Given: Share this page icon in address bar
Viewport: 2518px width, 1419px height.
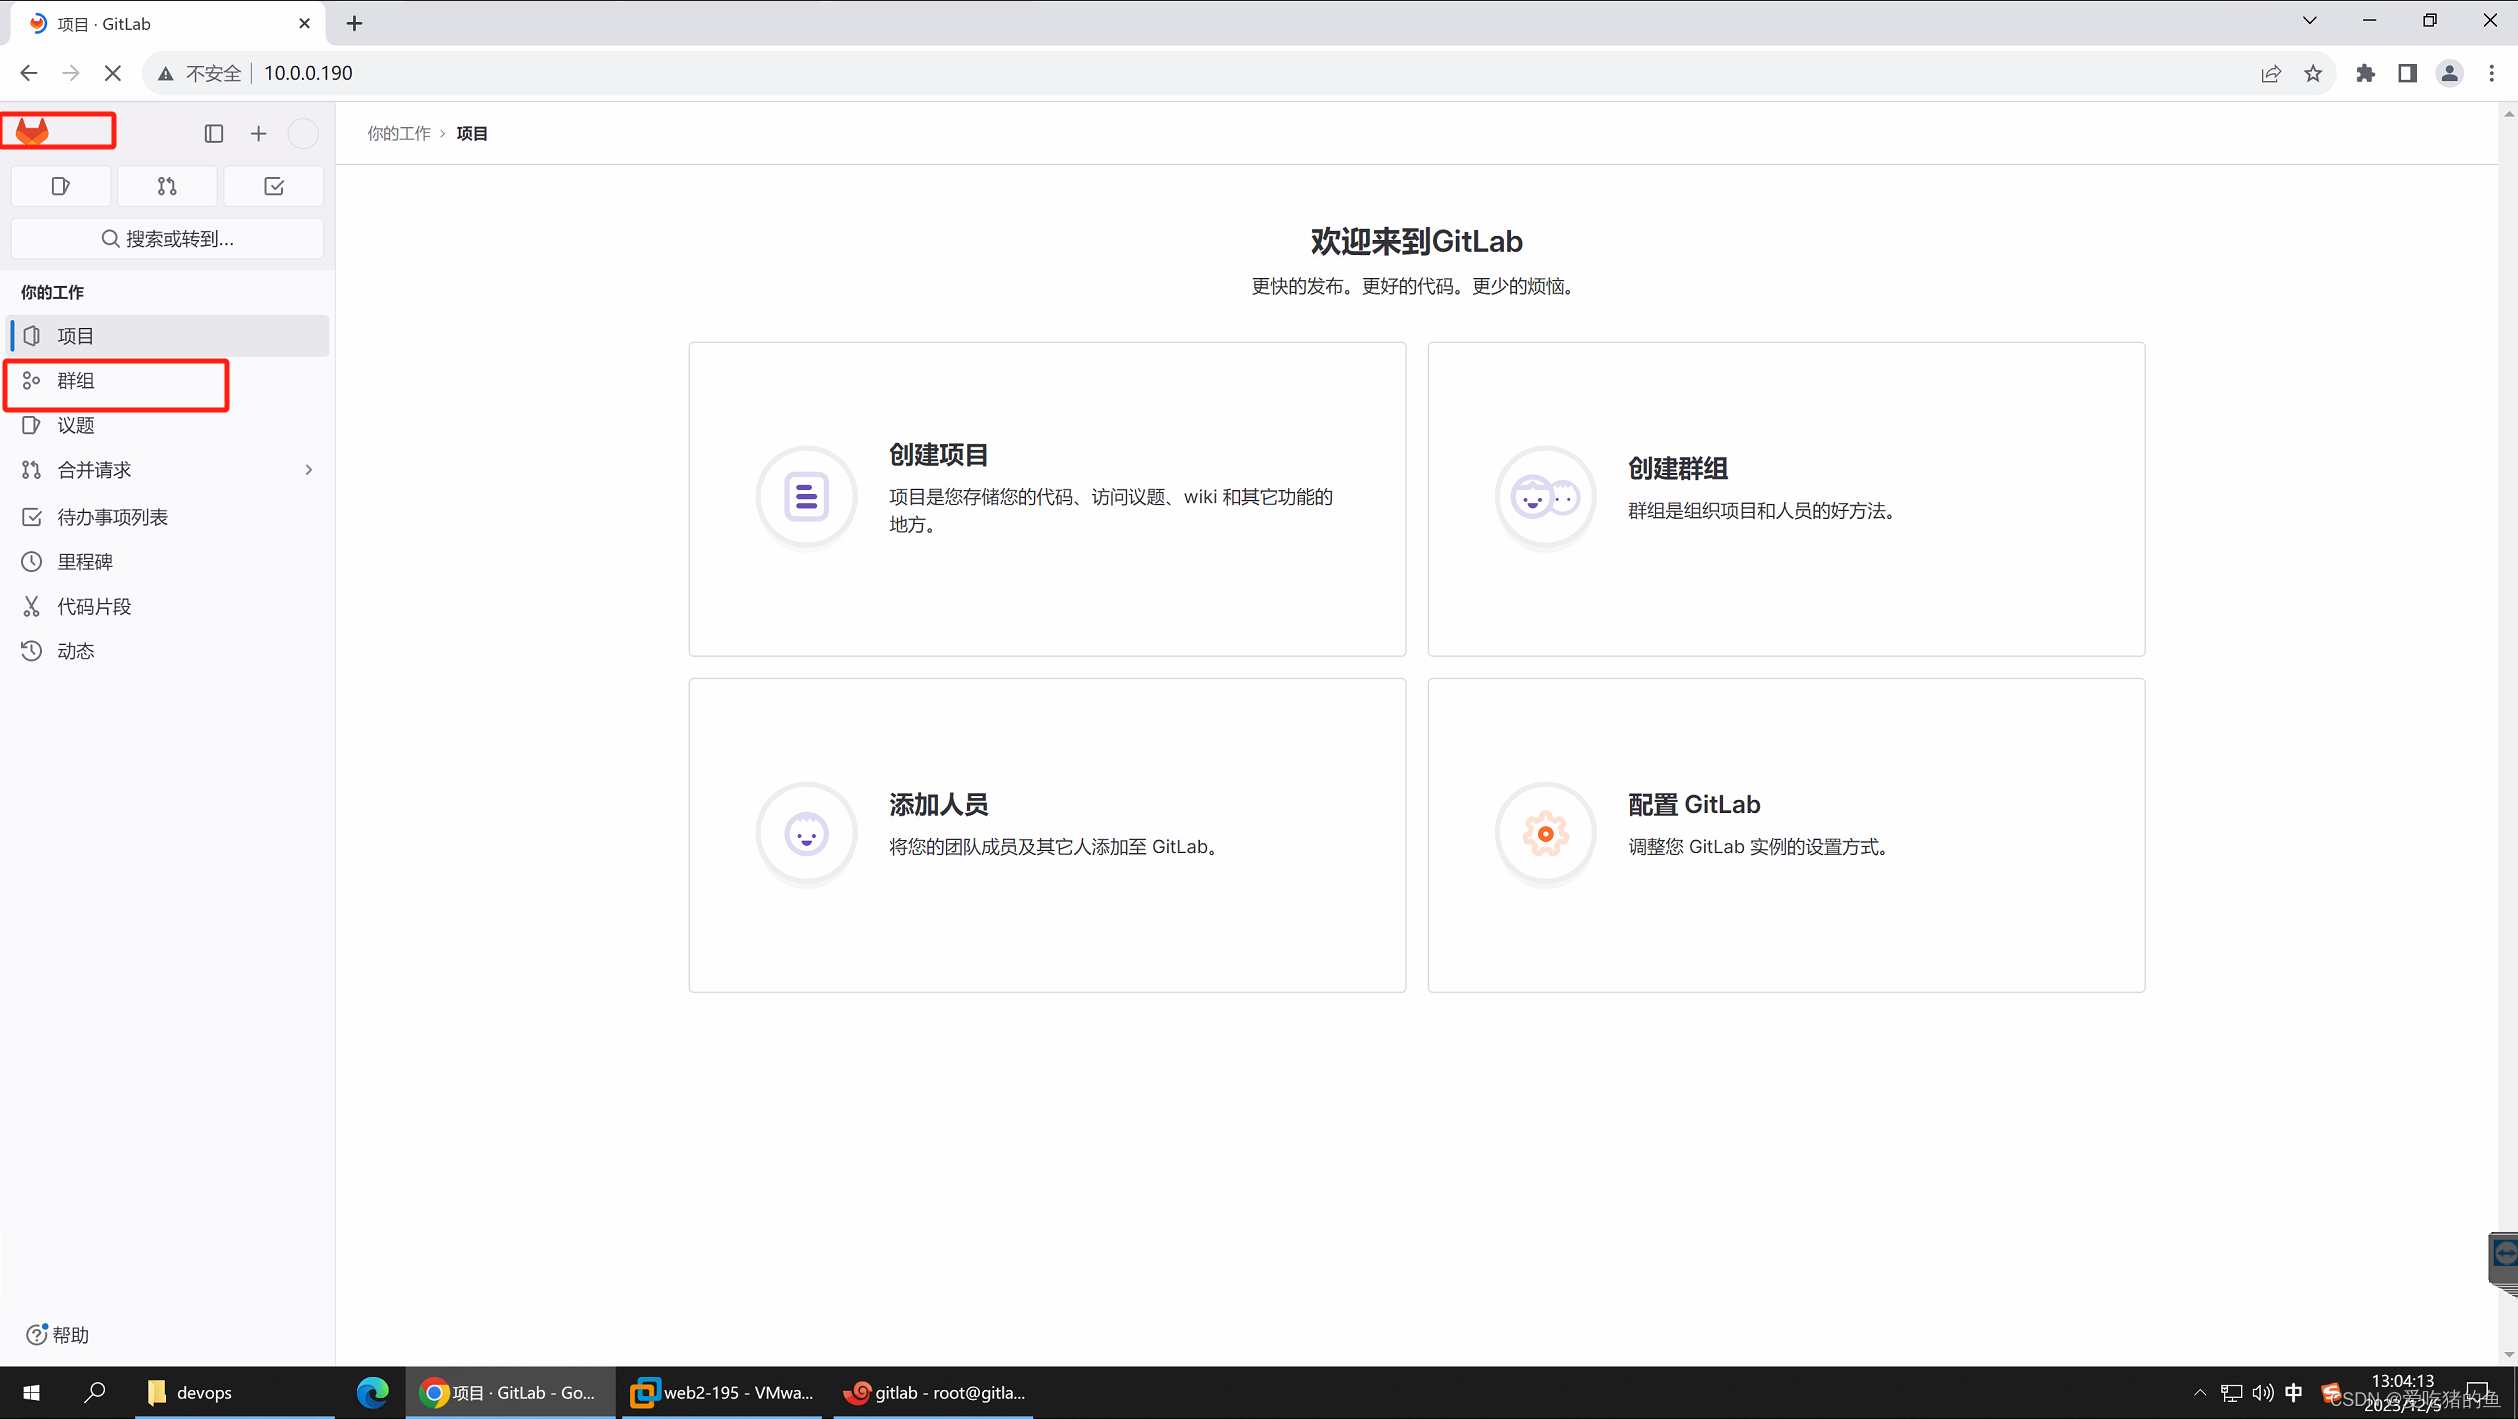Looking at the screenshot, I should (x=2271, y=73).
